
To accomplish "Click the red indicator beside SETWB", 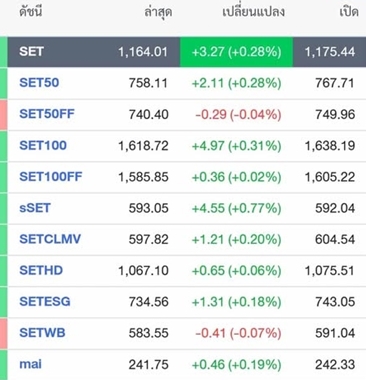I will point(3,333).
